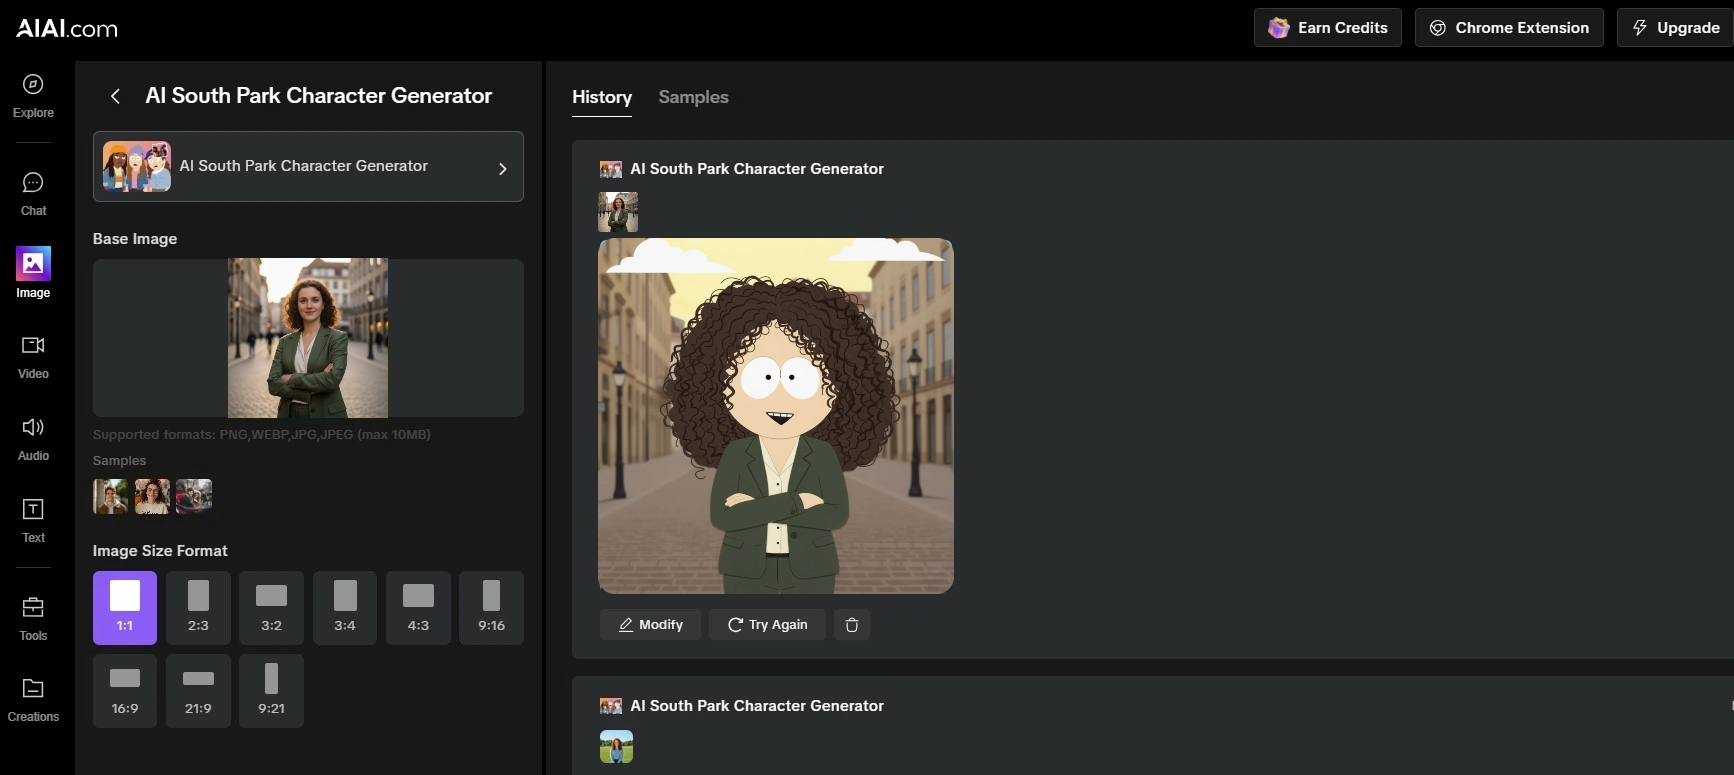The width and height of the screenshot is (1734, 775).
Task: Click second history entry generator title
Action: point(757,706)
